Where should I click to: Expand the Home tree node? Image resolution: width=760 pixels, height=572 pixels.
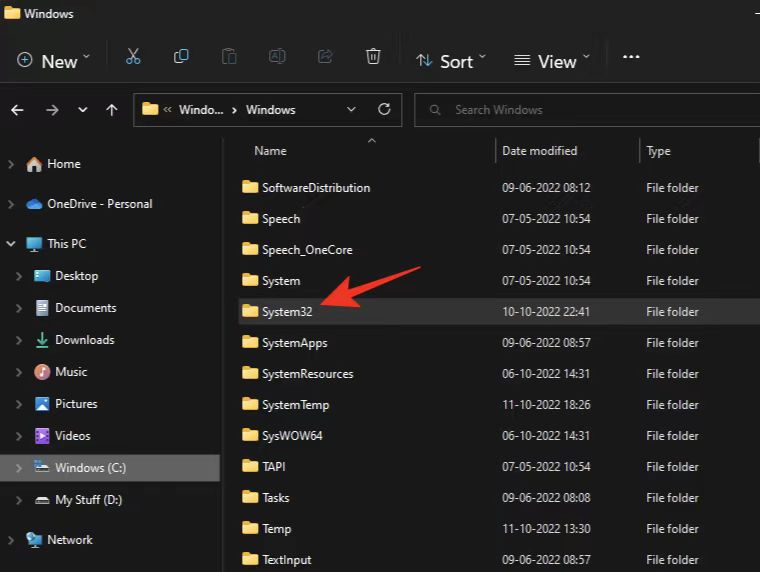(11, 164)
